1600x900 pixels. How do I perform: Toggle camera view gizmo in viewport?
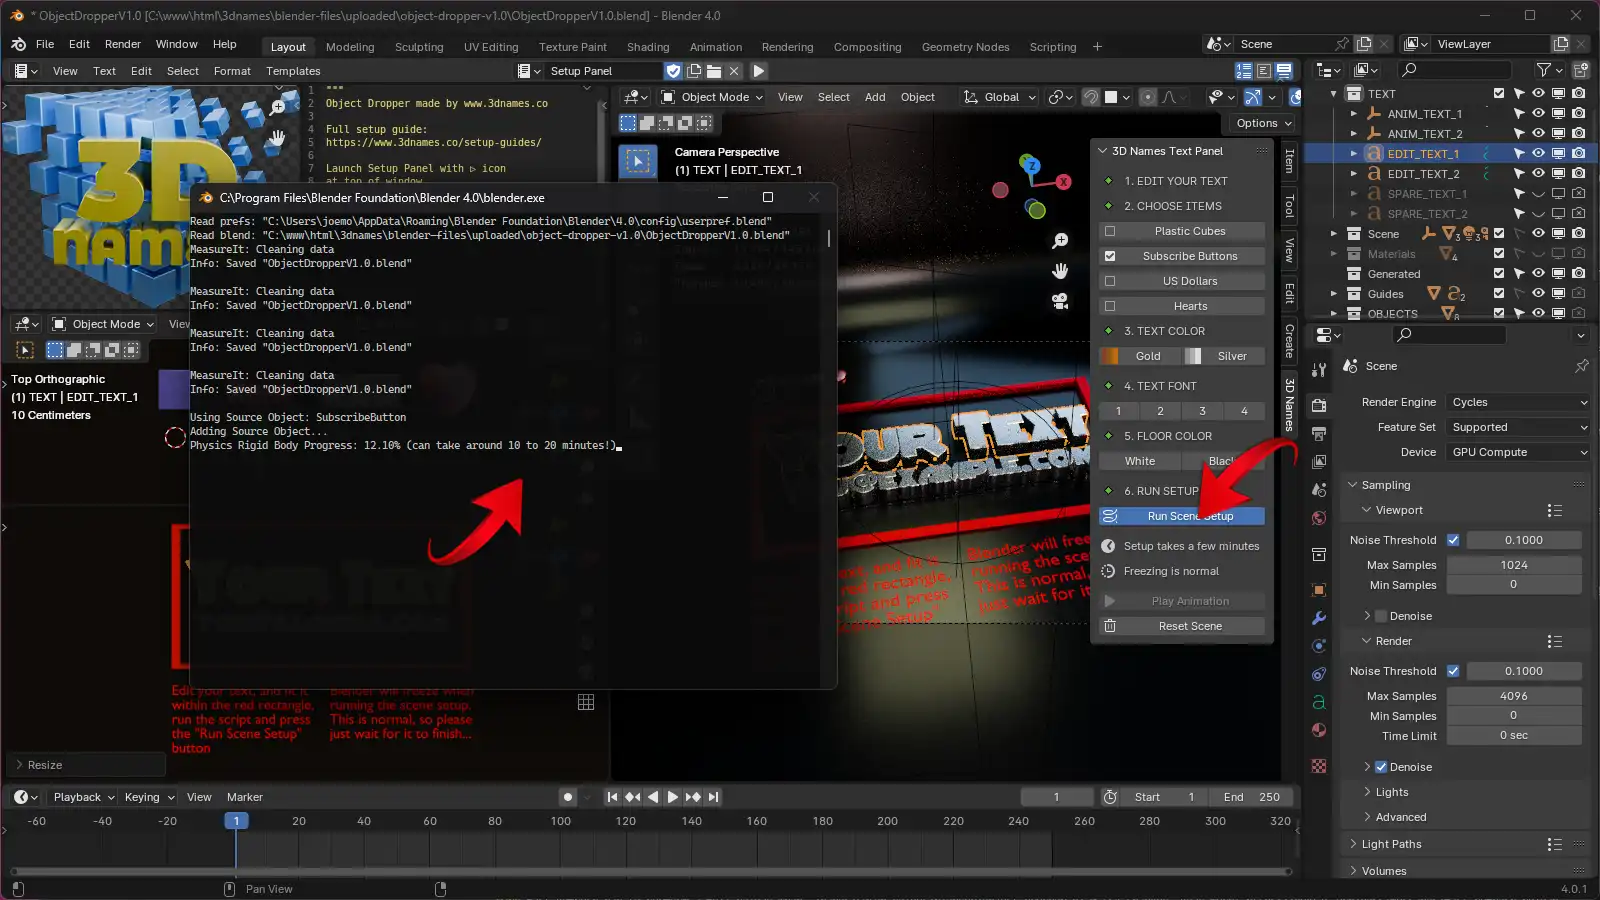click(x=1061, y=301)
